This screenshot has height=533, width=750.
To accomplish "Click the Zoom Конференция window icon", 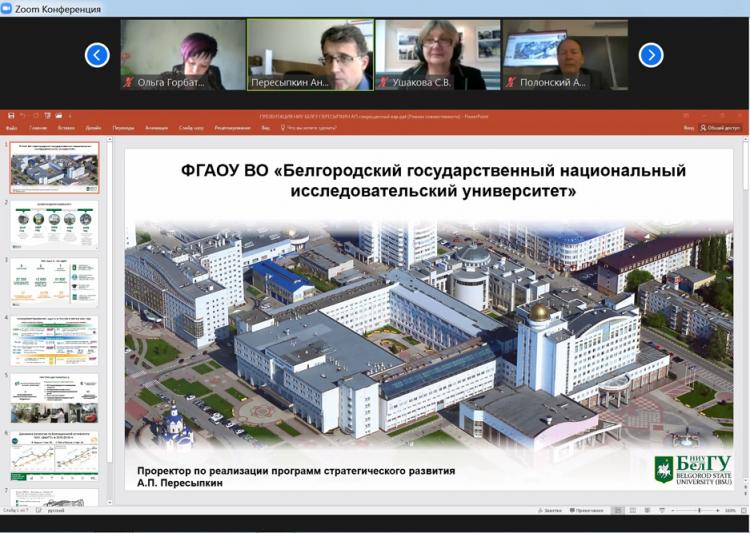I will tap(7, 8).
